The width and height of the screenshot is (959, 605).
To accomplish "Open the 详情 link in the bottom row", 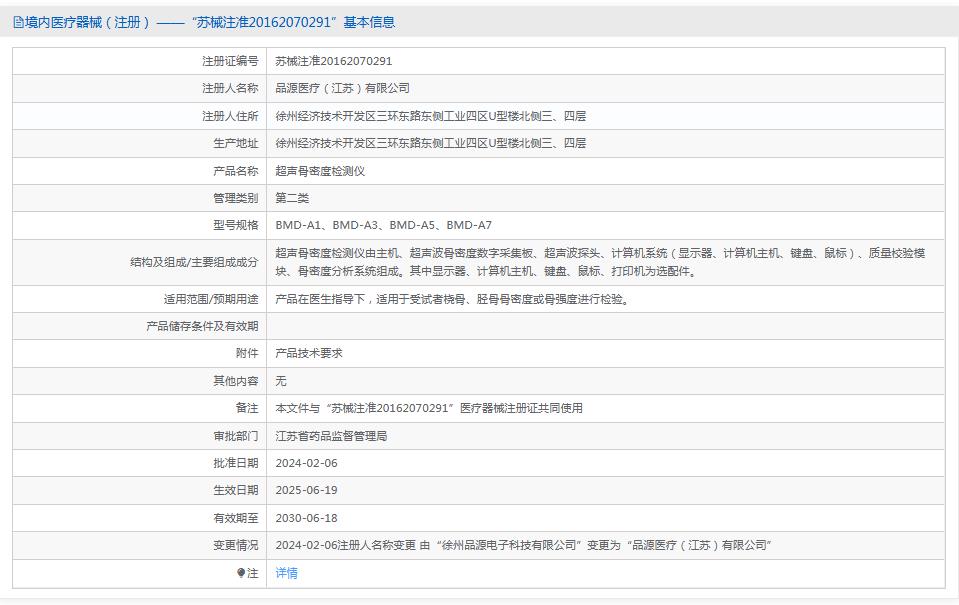I will pos(287,573).
